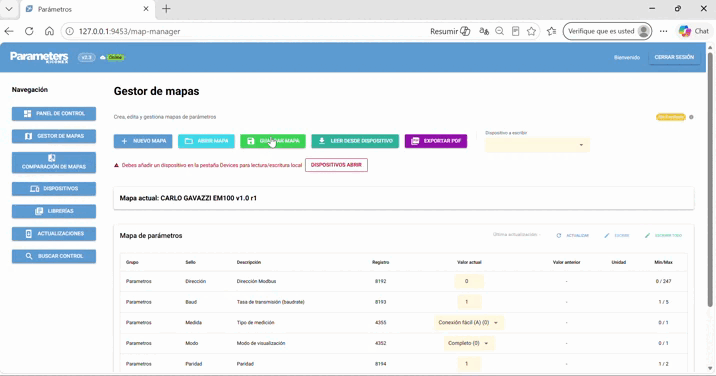Image resolution: width=716 pixels, height=376 pixels.
Task: Edit the baudrate value field showing 1
Action: coord(469,302)
